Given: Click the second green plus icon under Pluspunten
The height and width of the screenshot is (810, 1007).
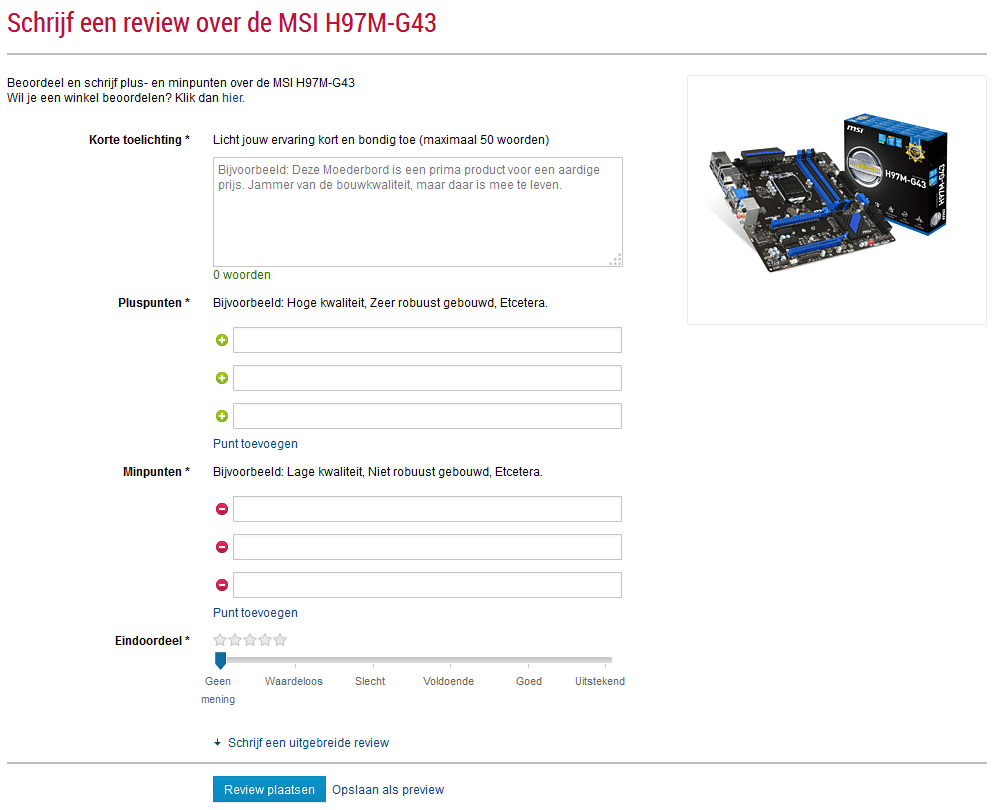Looking at the screenshot, I should pyautogui.click(x=222, y=378).
